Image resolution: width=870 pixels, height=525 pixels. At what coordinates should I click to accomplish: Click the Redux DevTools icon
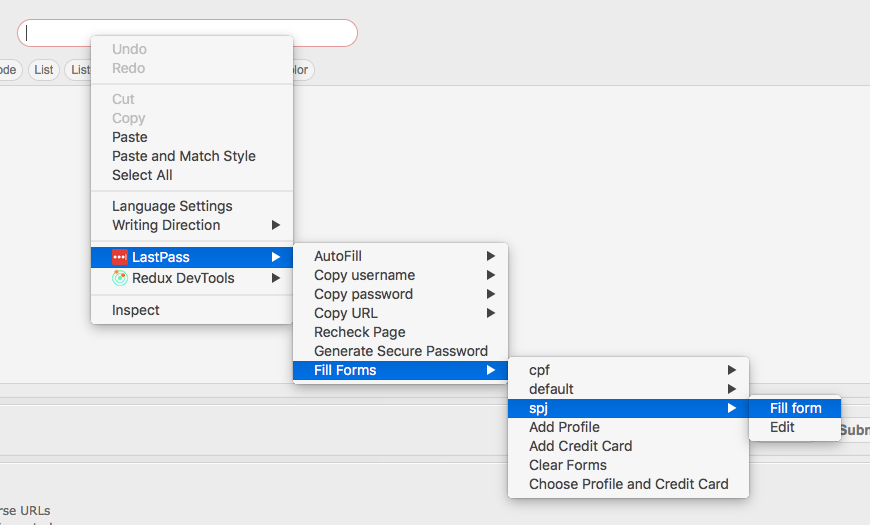(120, 278)
